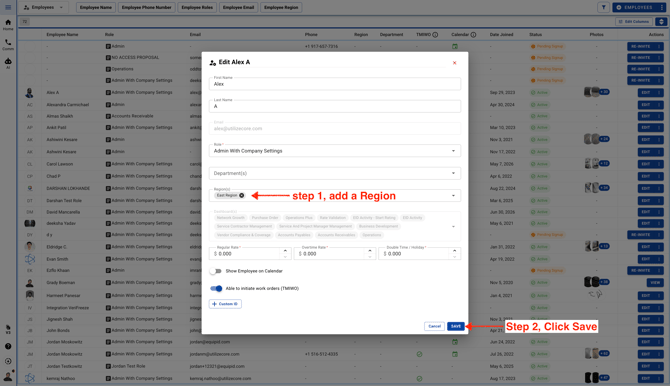Viewport: 670px width, 386px height.
Task: Click into the Last Name field
Action: click(x=335, y=106)
